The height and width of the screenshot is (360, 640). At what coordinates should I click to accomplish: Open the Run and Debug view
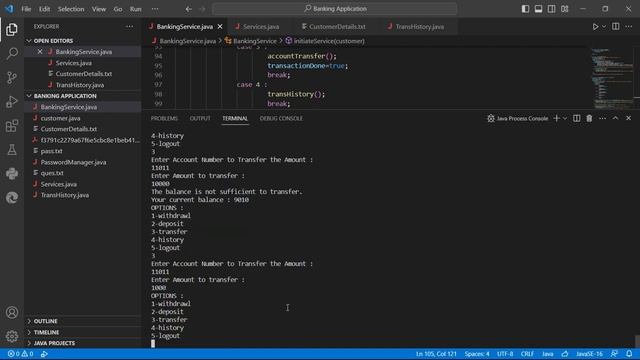pos(12,101)
